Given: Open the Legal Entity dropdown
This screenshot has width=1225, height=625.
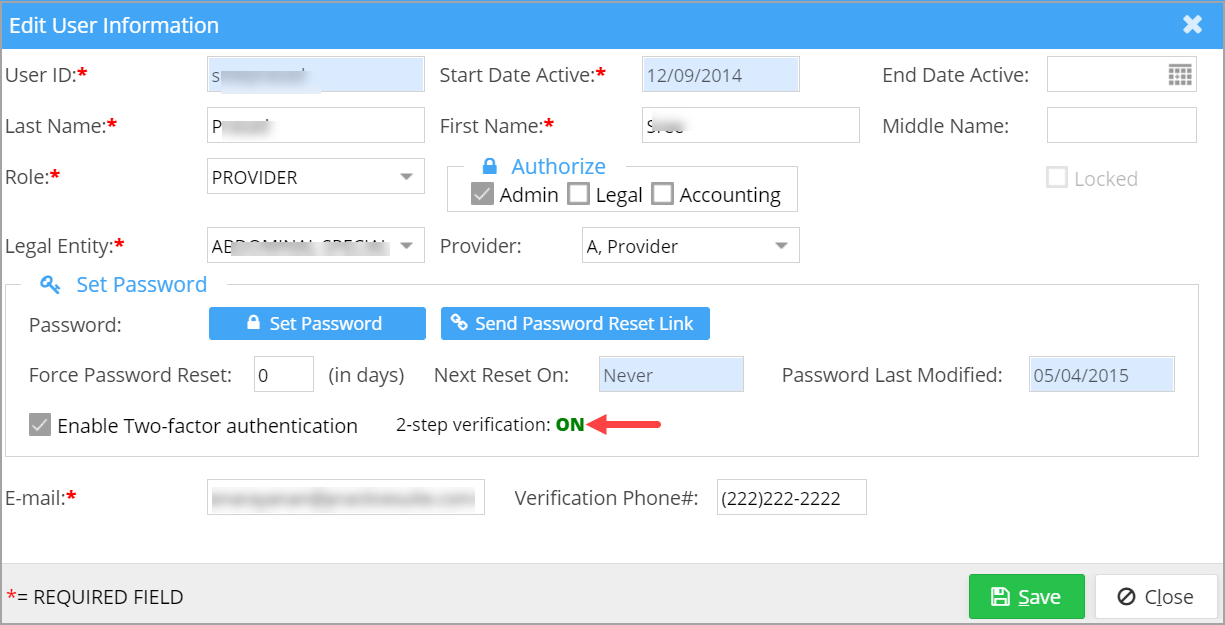Looking at the screenshot, I should (x=406, y=246).
